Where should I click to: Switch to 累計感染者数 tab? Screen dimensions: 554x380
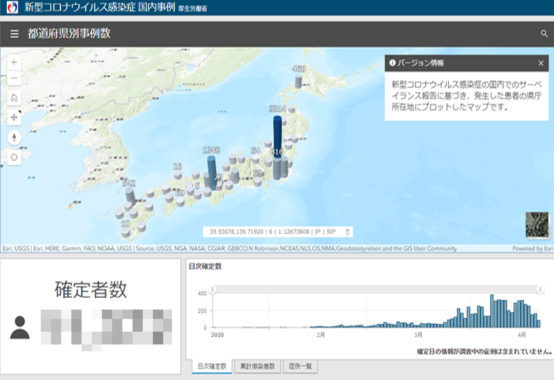click(257, 367)
